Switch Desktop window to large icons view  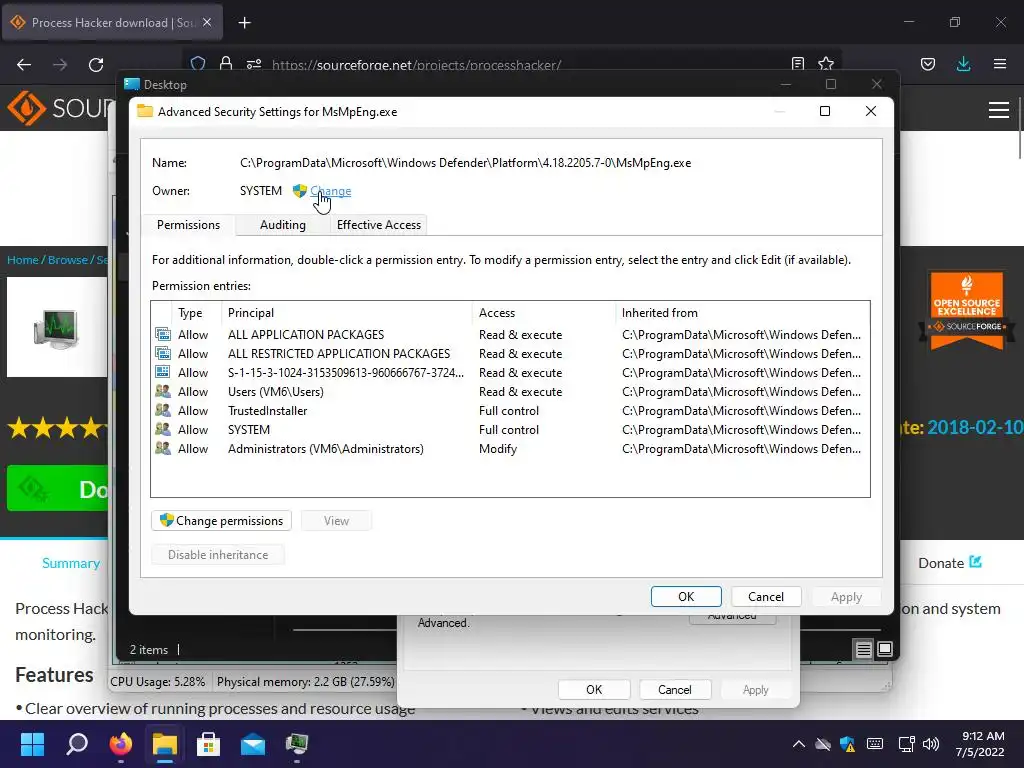click(885, 649)
